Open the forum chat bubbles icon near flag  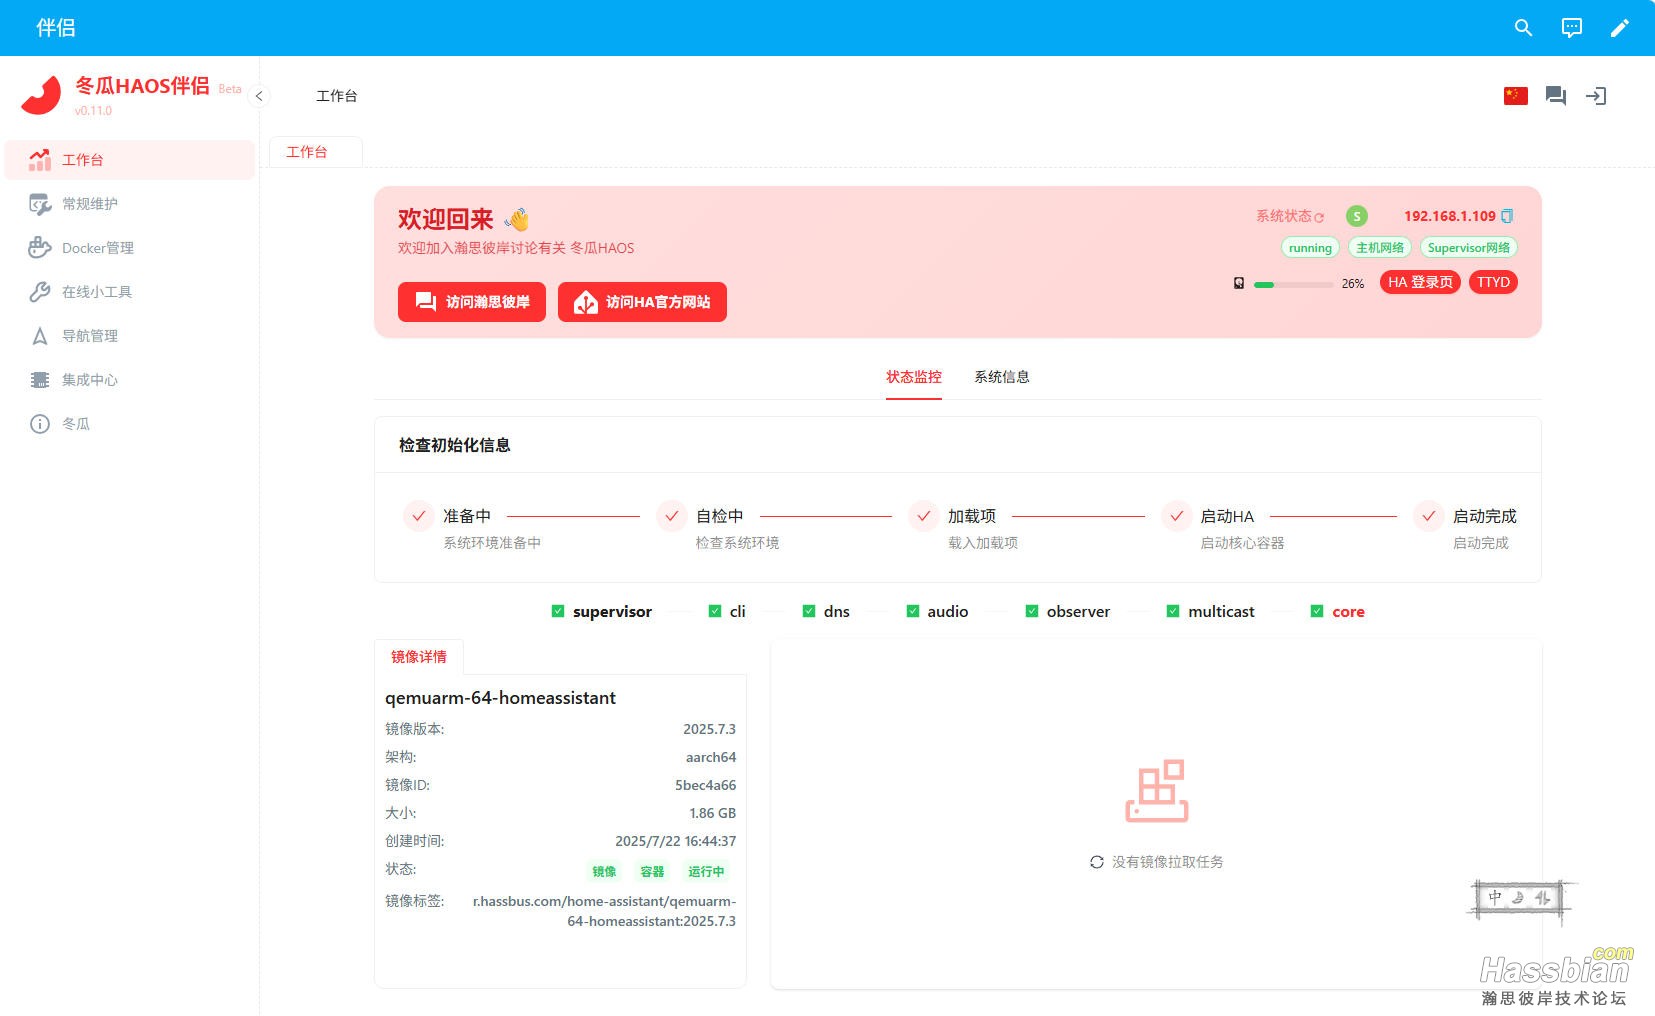1556,96
